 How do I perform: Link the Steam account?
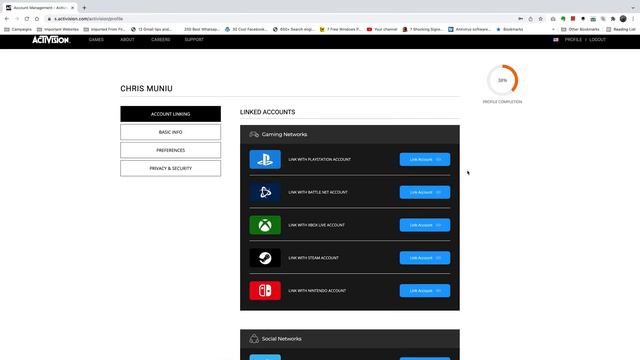click(x=425, y=258)
